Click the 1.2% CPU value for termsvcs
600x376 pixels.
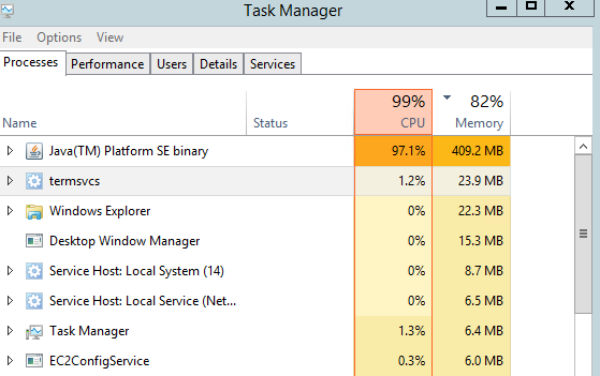click(412, 181)
